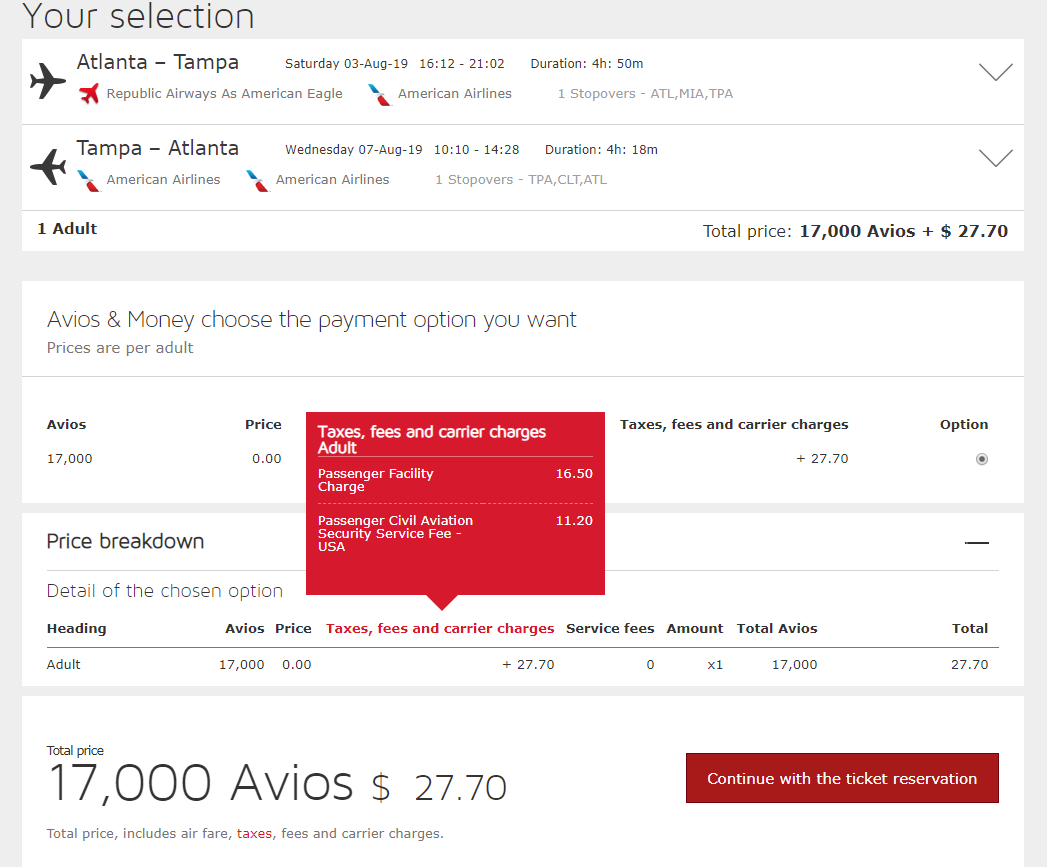Open the red taxes link below total price
Viewport: 1047px width, 867px height.
point(253,833)
